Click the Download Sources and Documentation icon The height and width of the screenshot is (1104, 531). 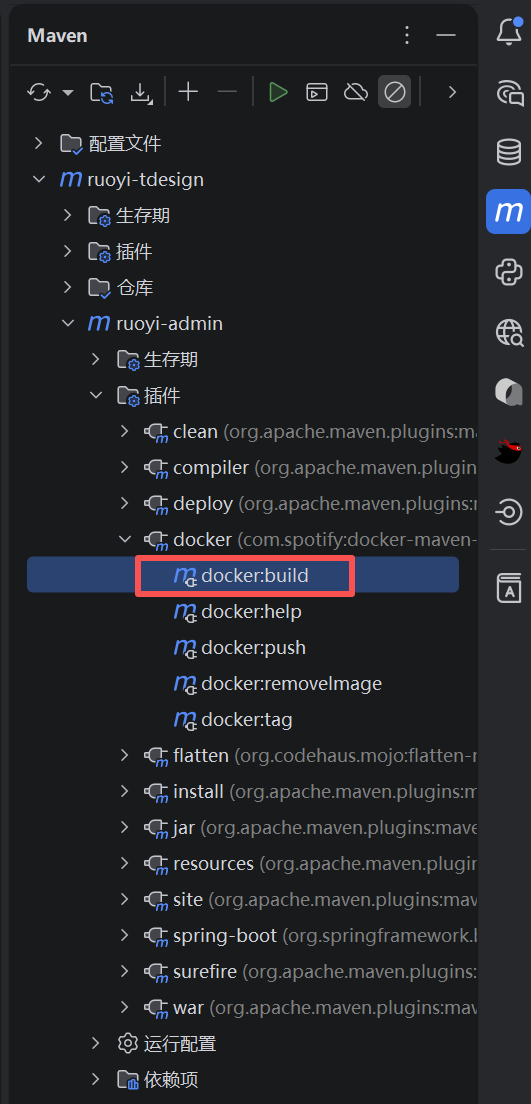[142, 93]
